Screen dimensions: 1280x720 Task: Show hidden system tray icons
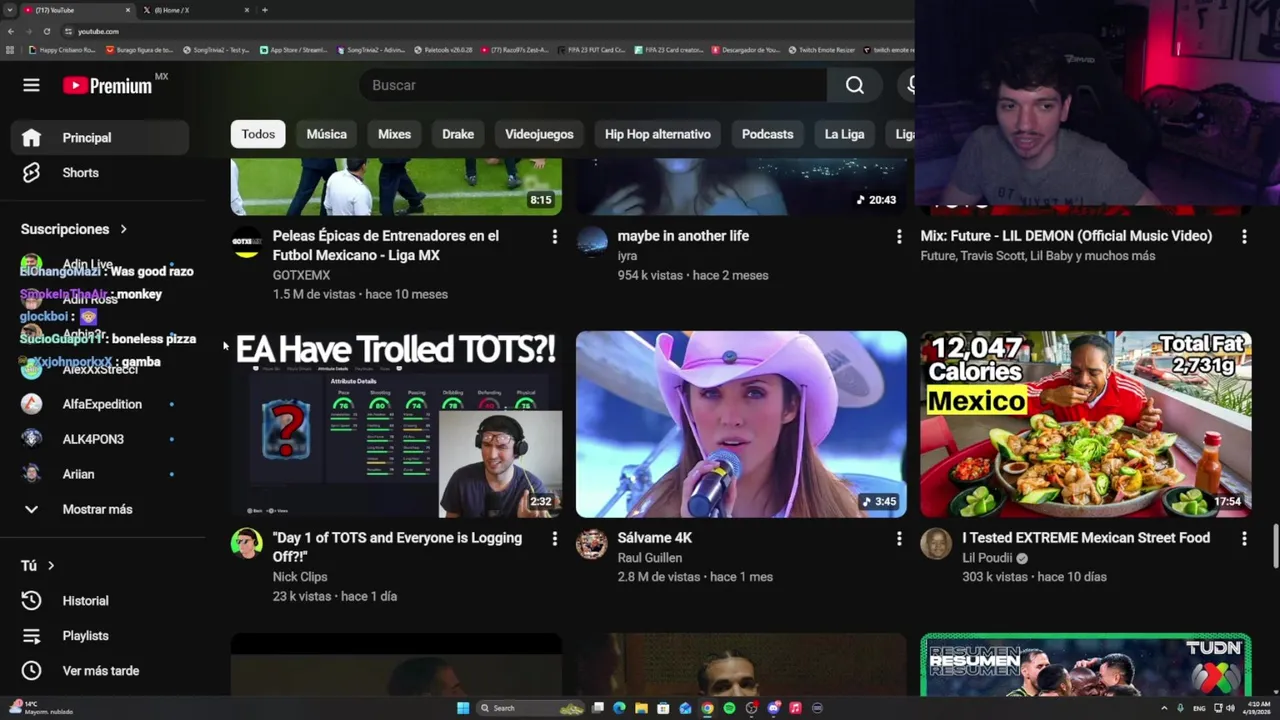pos(1166,708)
